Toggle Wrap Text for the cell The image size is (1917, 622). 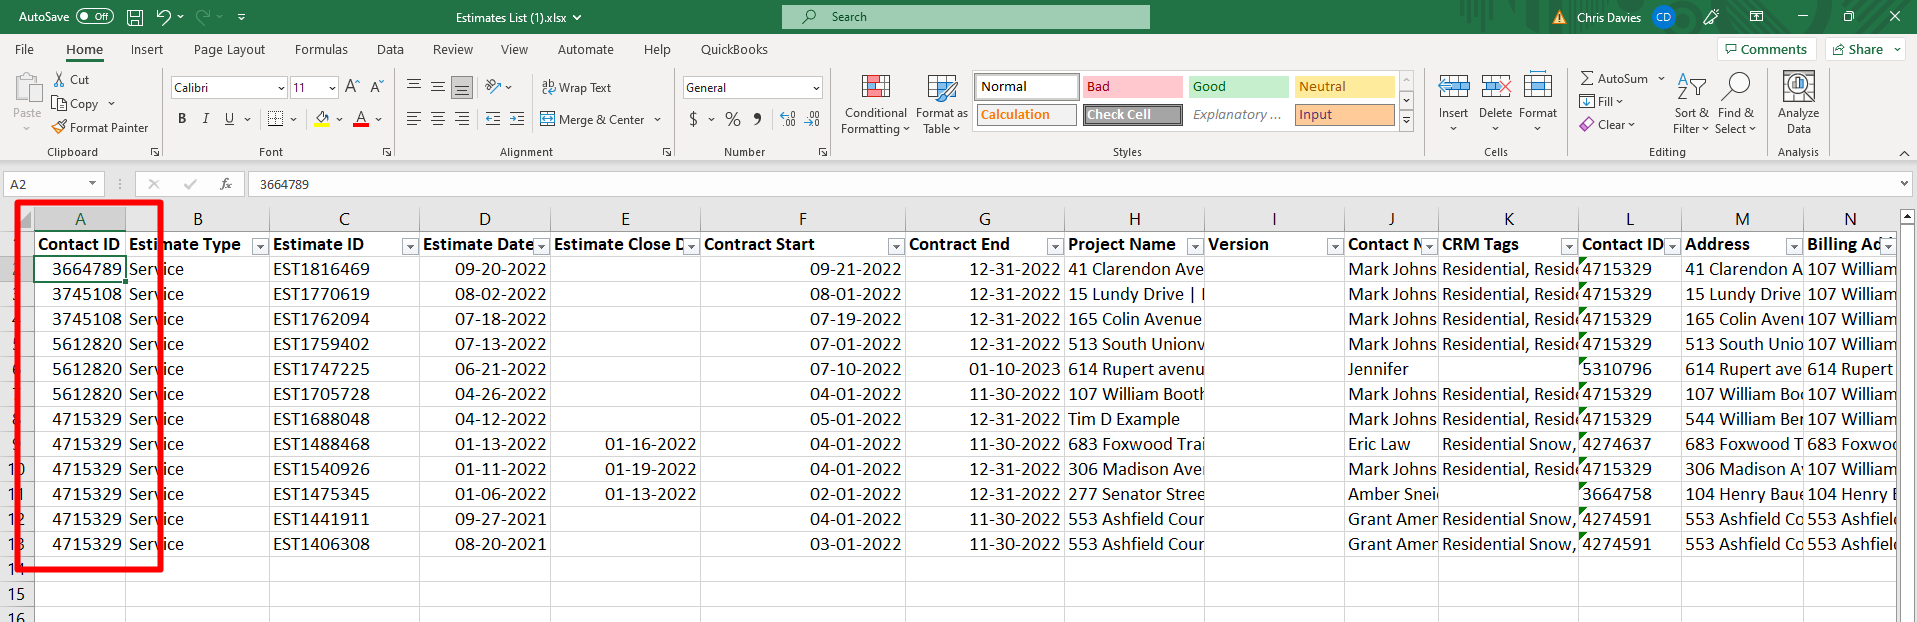coord(576,88)
